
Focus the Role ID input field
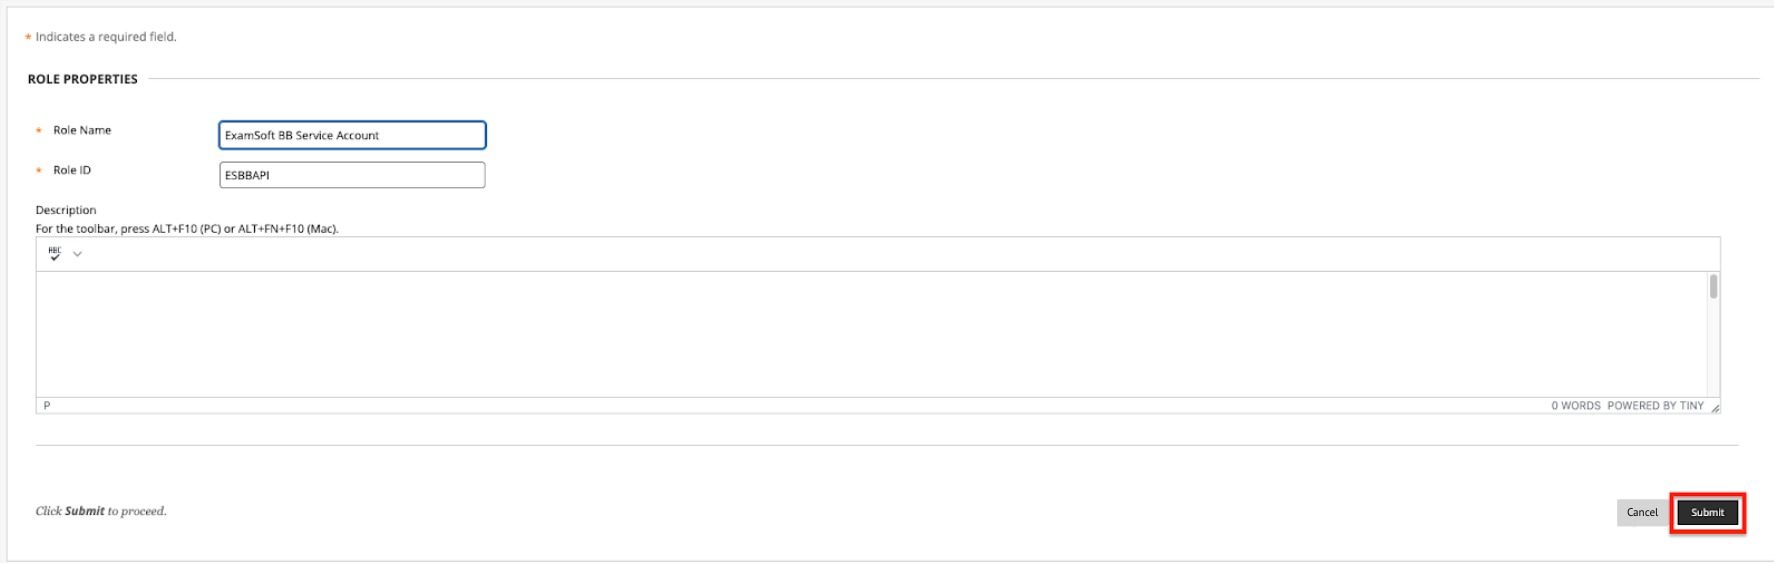pyautogui.click(x=352, y=175)
